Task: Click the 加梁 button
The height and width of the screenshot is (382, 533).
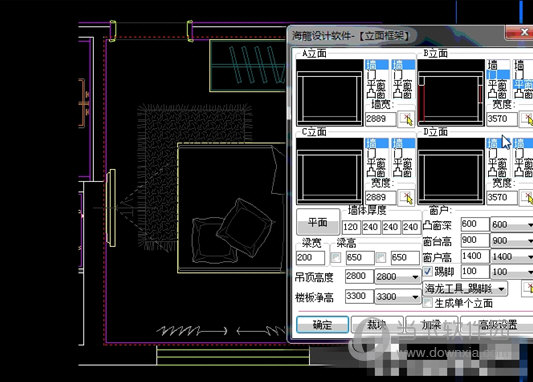Action: [x=431, y=325]
